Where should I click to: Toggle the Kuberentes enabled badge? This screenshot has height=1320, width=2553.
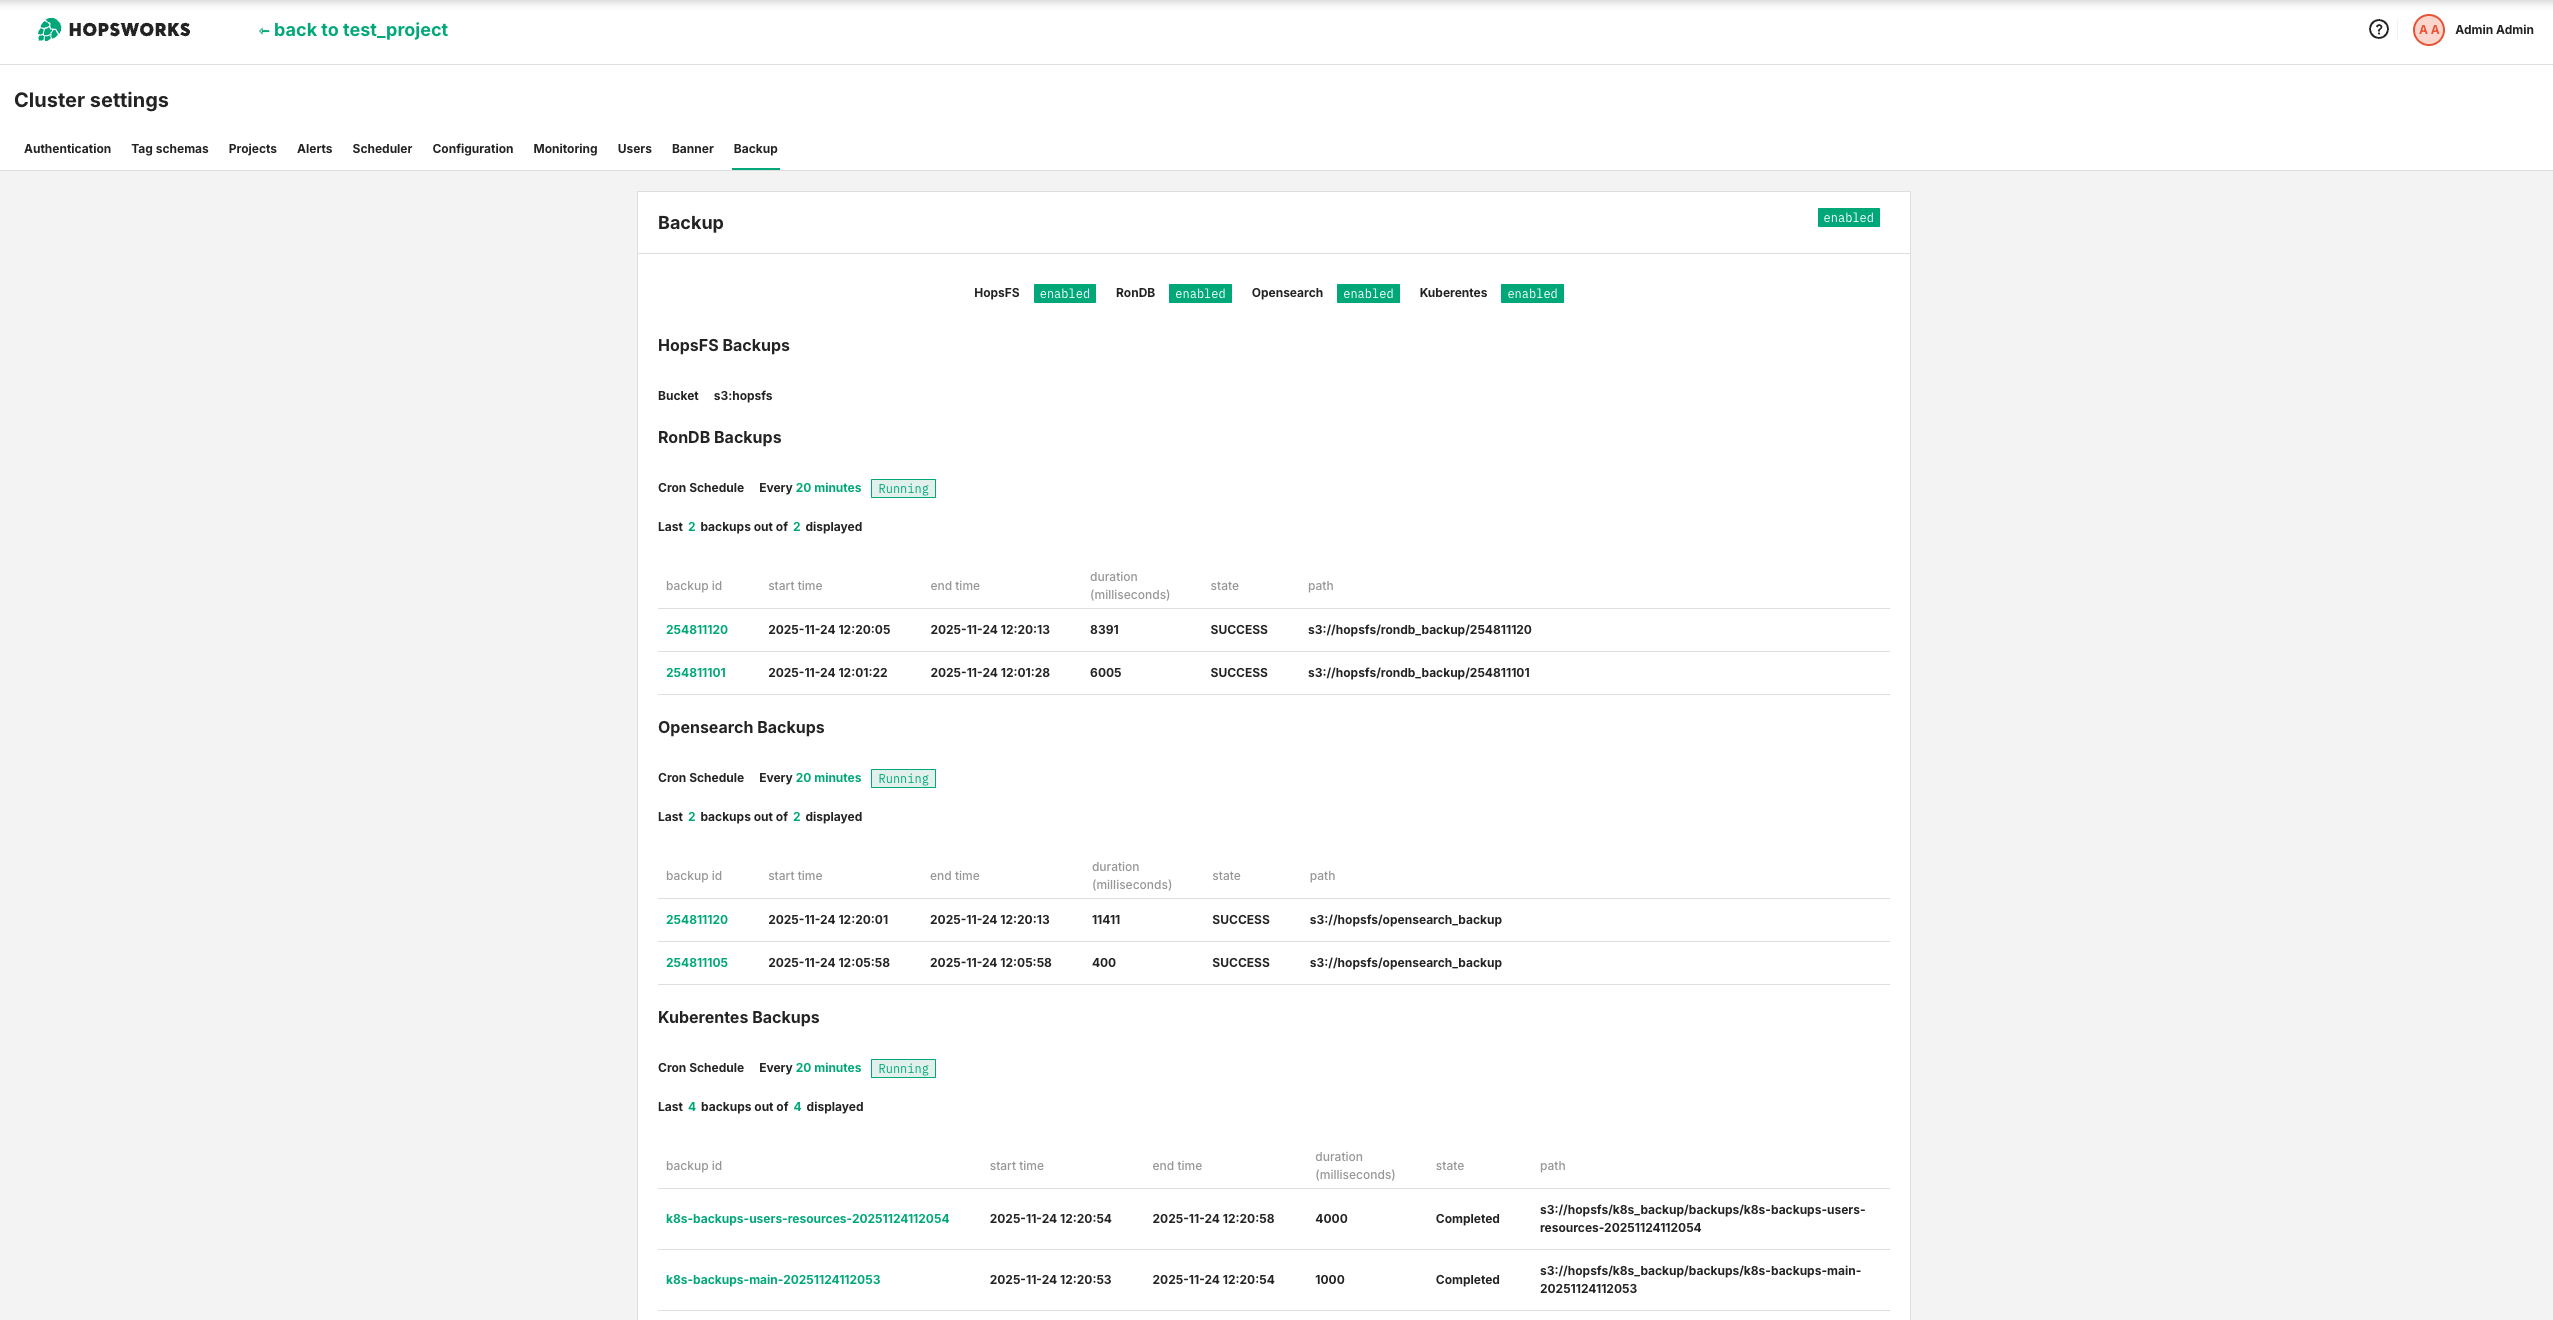pos(1532,293)
